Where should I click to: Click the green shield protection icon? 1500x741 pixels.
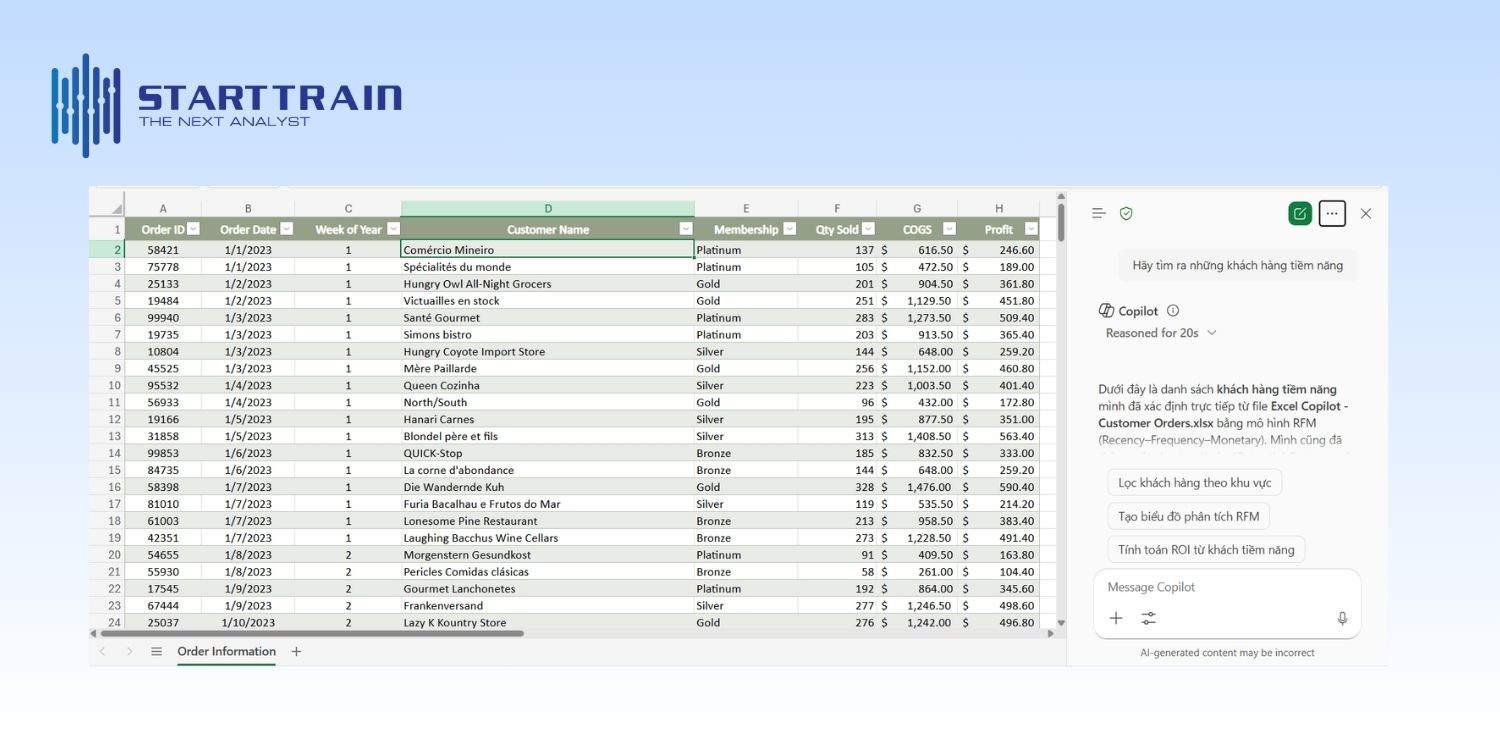coord(1126,213)
